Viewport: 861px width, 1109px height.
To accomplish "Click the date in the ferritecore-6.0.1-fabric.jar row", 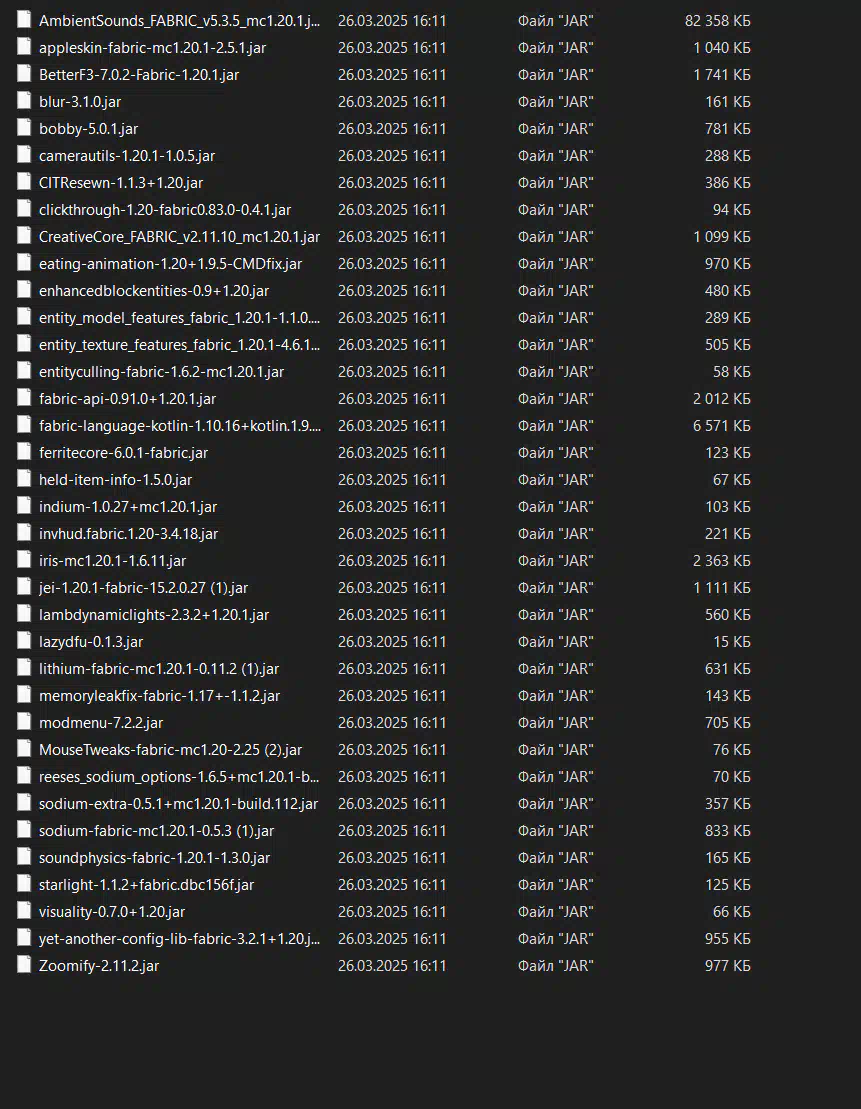I will tap(392, 453).
